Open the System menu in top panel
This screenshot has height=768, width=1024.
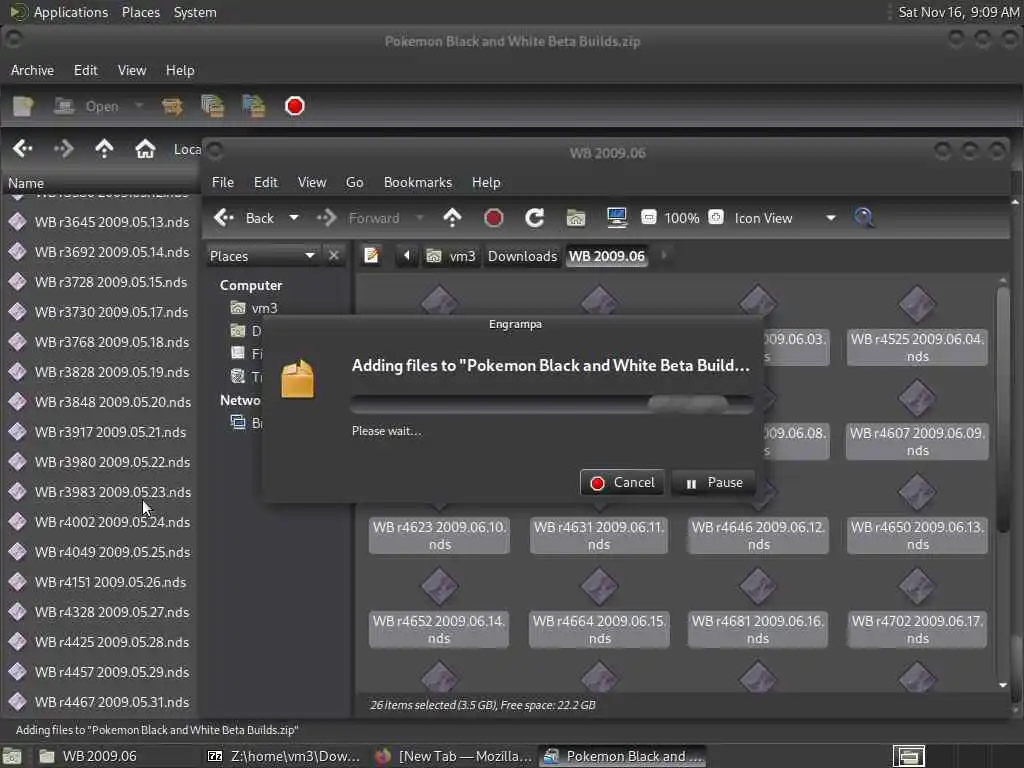tap(195, 12)
